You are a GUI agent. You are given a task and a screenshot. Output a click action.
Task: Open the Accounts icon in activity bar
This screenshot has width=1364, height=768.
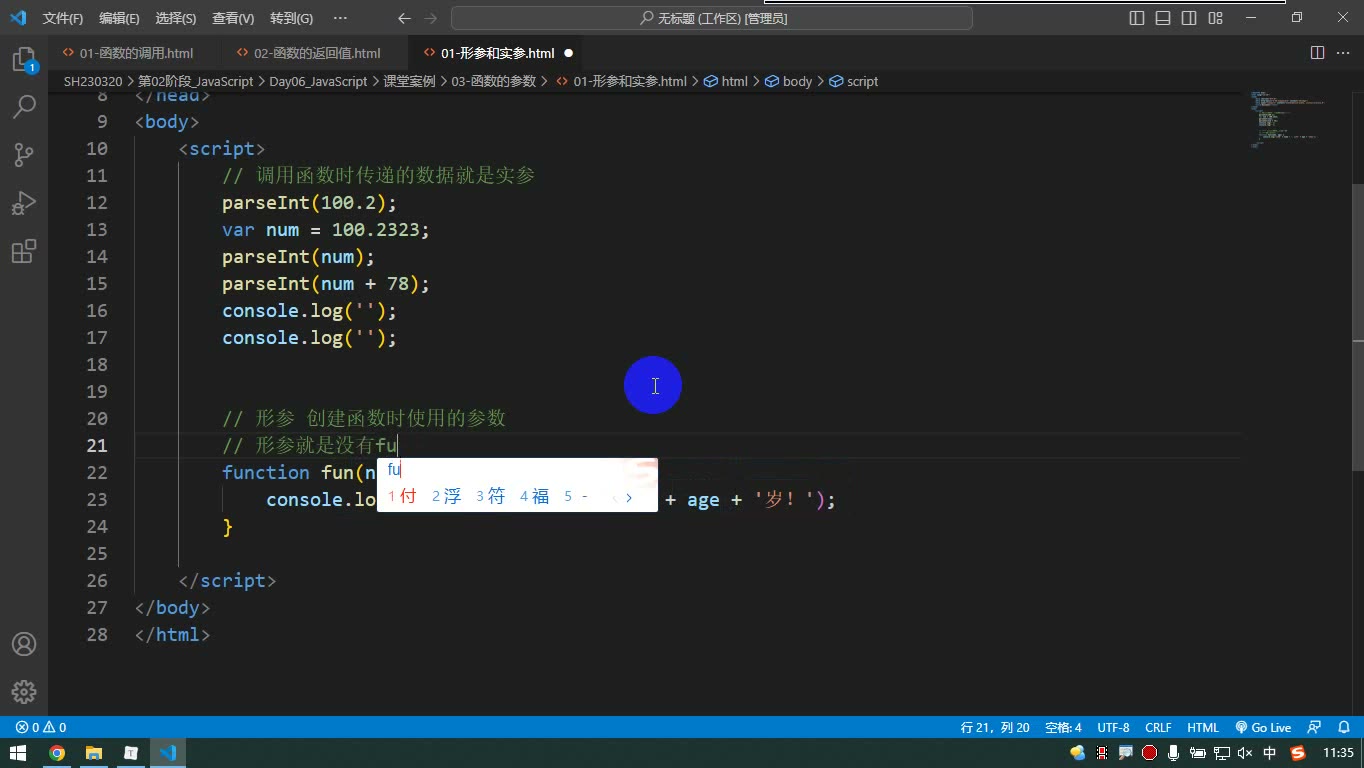tap(24, 644)
